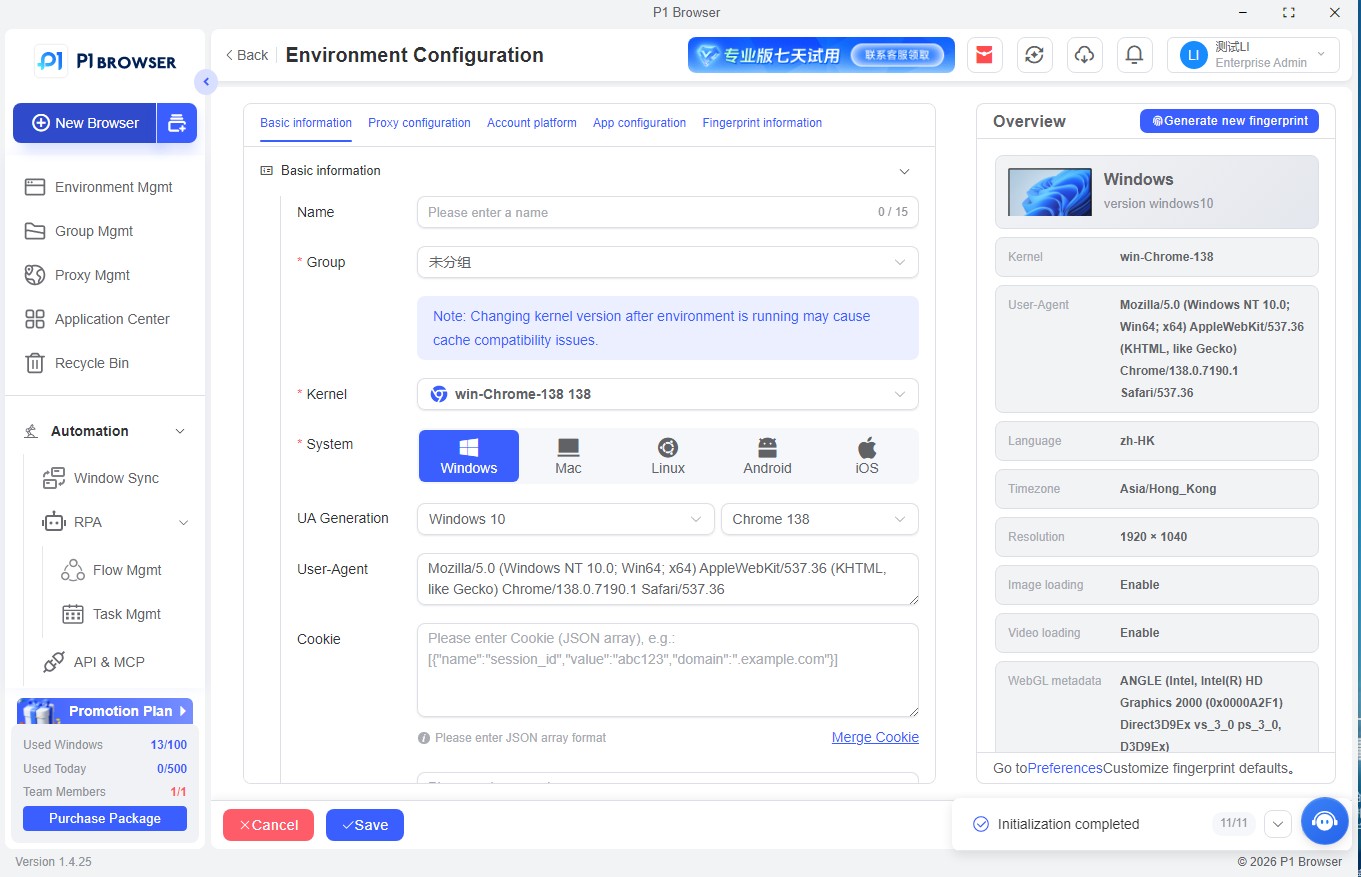Click into the User-Agent text area
The image size is (1361, 877).
click(668, 579)
